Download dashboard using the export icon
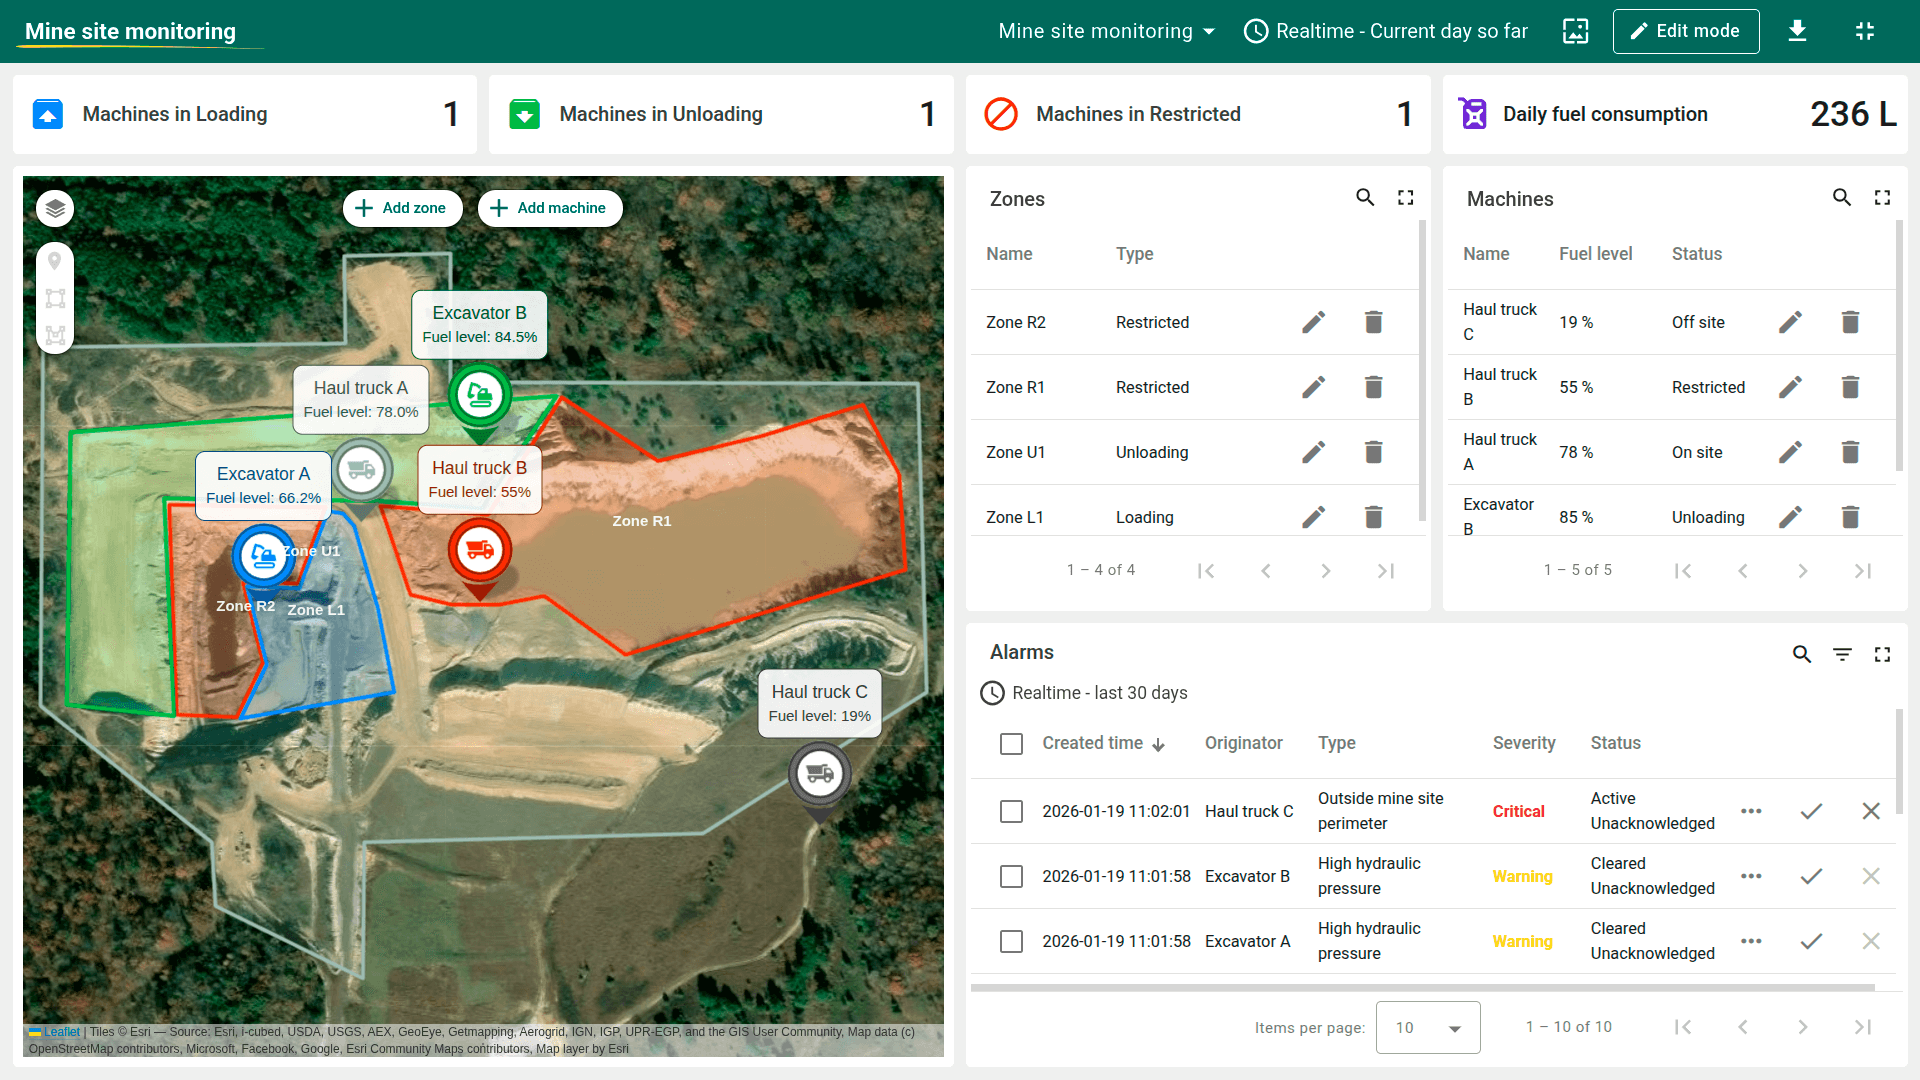Viewport: 1920px width, 1080px height. click(x=1797, y=31)
